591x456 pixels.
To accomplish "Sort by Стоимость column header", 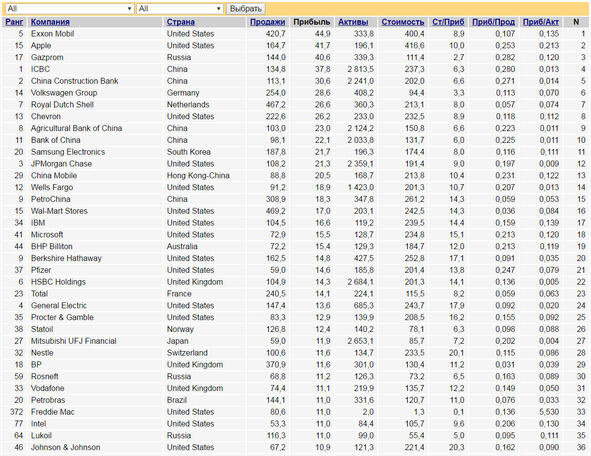I will pyautogui.click(x=403, y=22).
